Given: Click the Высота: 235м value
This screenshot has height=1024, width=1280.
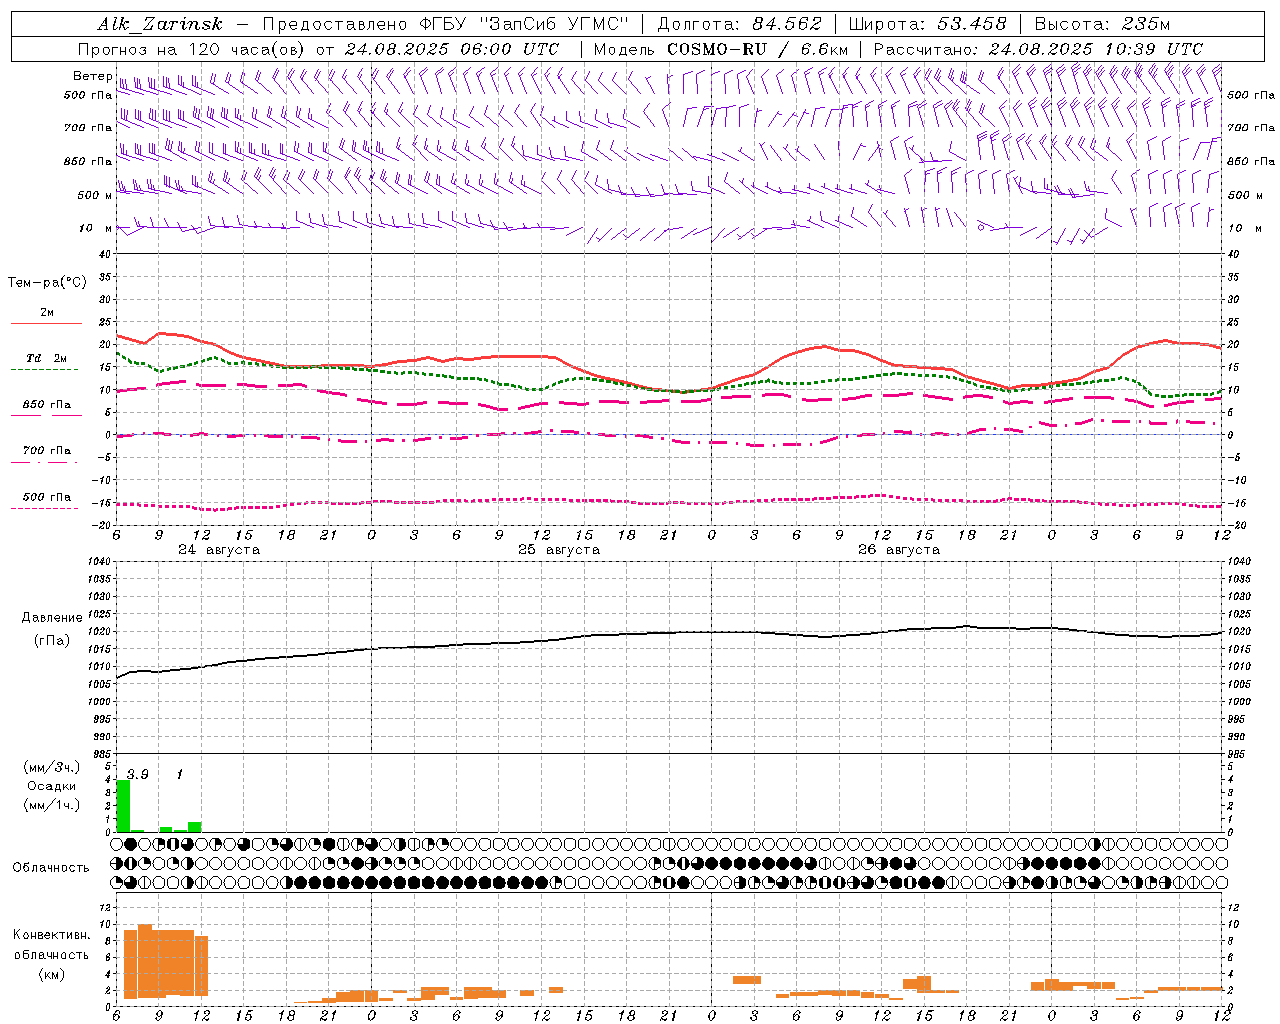Looking at the screenshot, I should point(1102,24).
